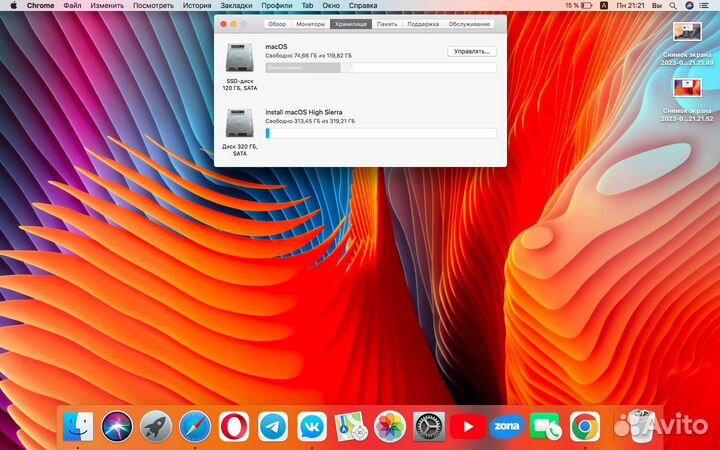This screenshot has width=720, height=450.
Task: Select the Хранилище tab
Action: coord(351,24)
